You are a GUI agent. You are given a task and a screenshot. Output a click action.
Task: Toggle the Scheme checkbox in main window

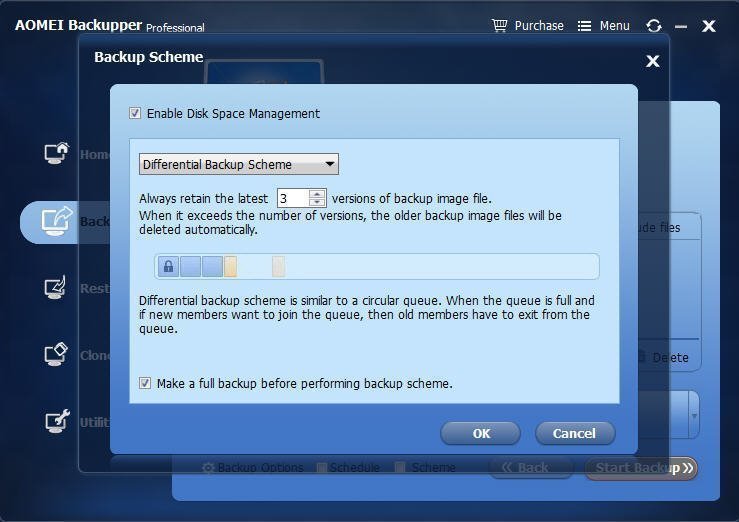(400, 467)
